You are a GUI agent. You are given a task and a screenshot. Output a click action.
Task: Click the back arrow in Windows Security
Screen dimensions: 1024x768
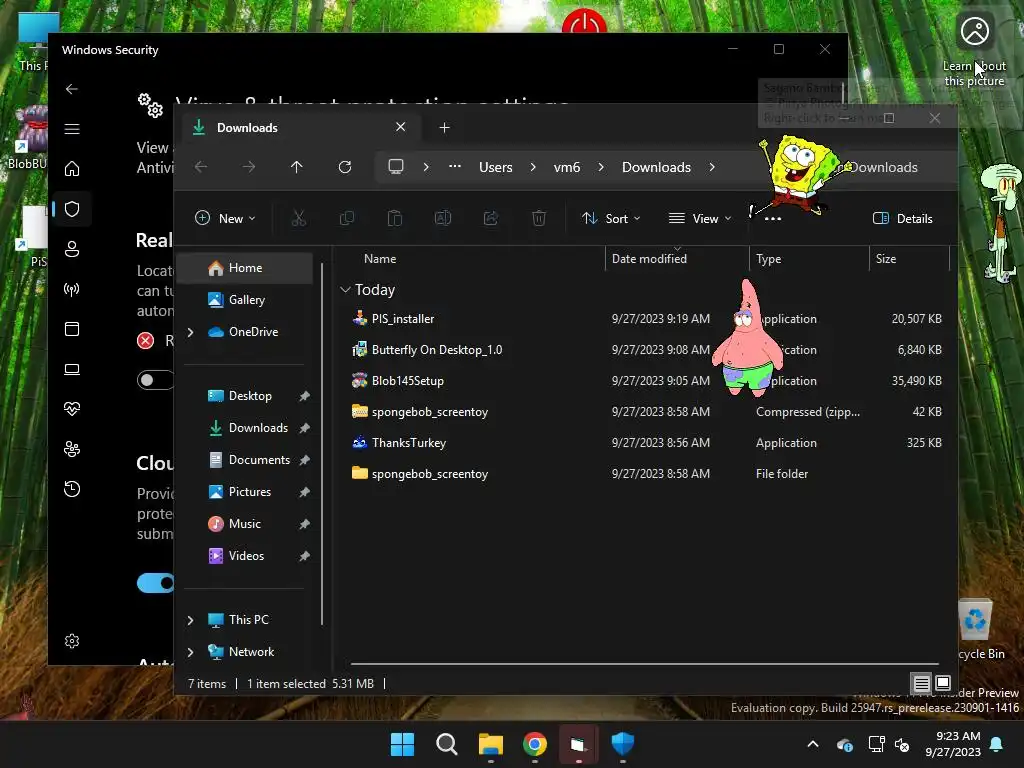pyautogui.click(x=72, y=89)
